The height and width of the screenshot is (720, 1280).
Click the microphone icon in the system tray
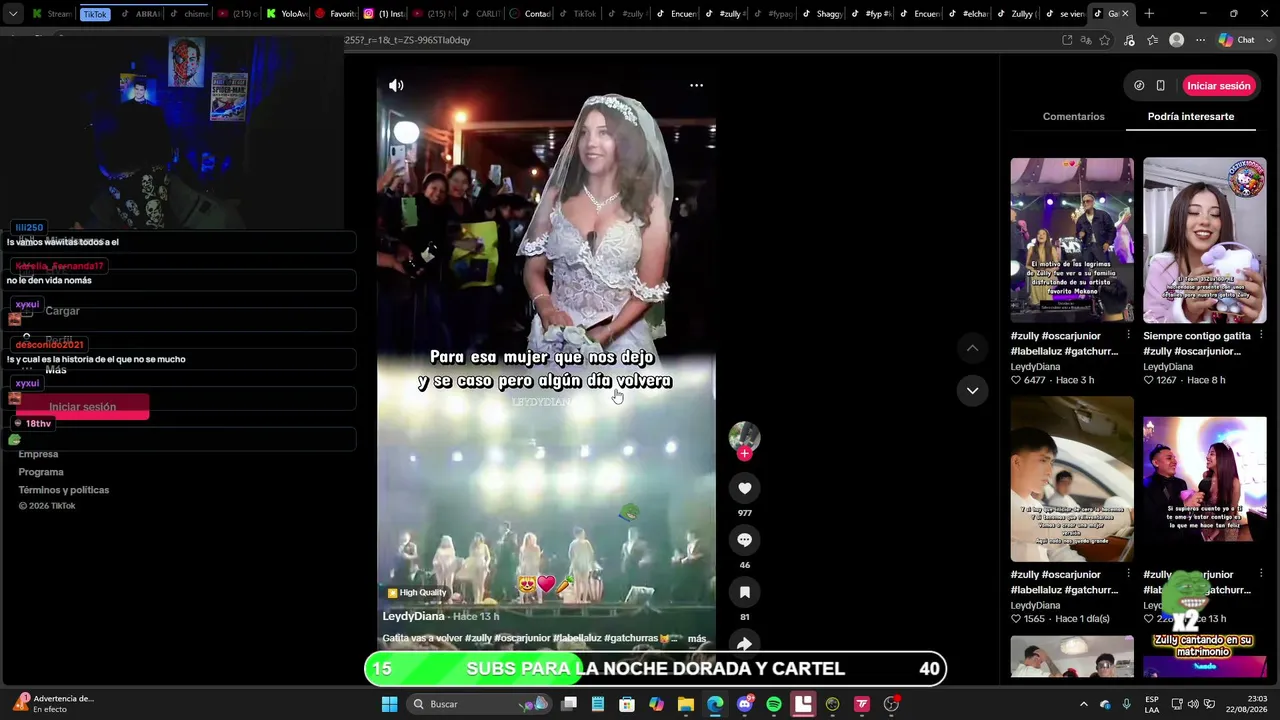(1127, 704)
